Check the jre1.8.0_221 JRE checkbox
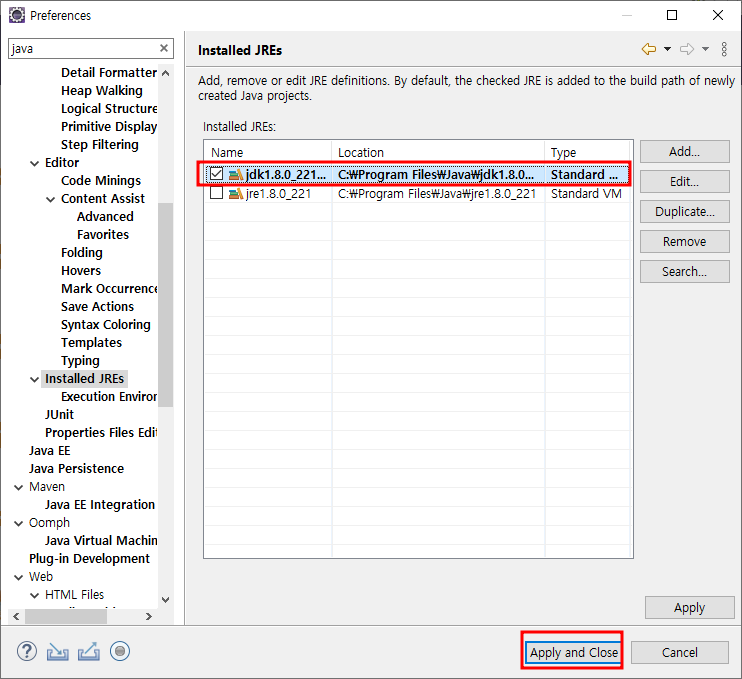The image size is (742, 679). tap(216, 193)
